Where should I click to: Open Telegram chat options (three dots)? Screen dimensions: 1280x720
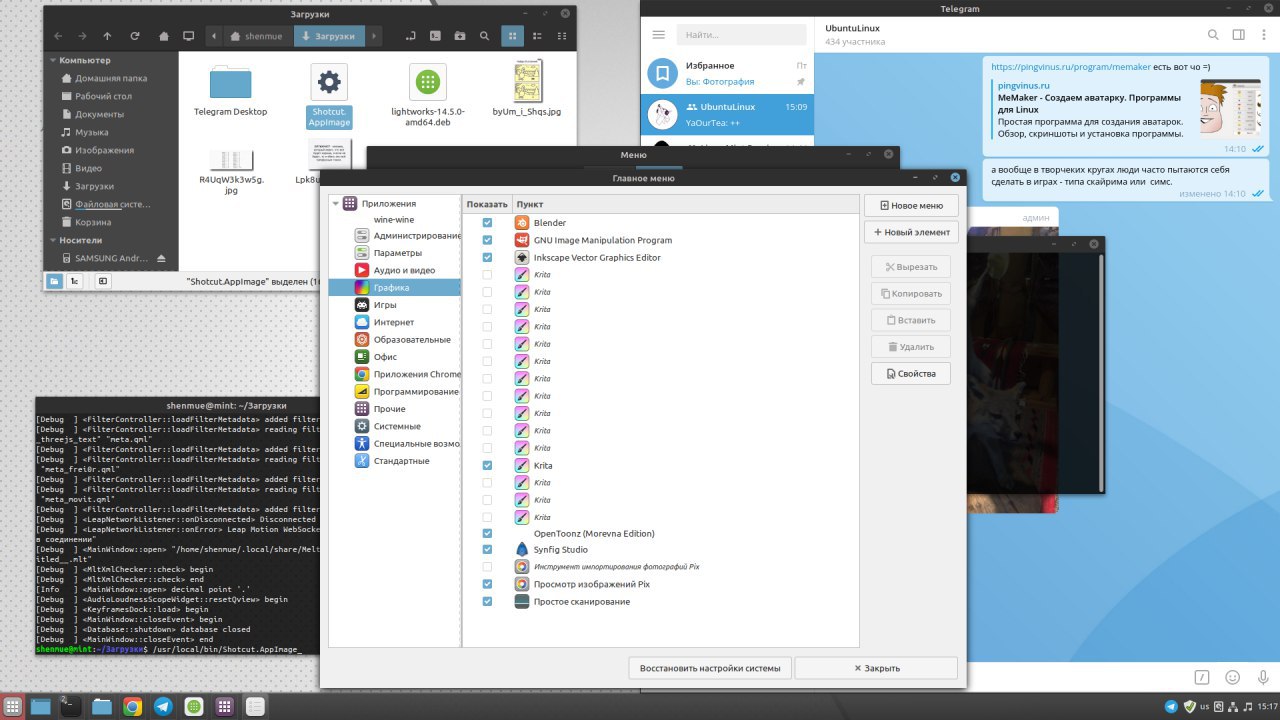[x=1263, y=35]
